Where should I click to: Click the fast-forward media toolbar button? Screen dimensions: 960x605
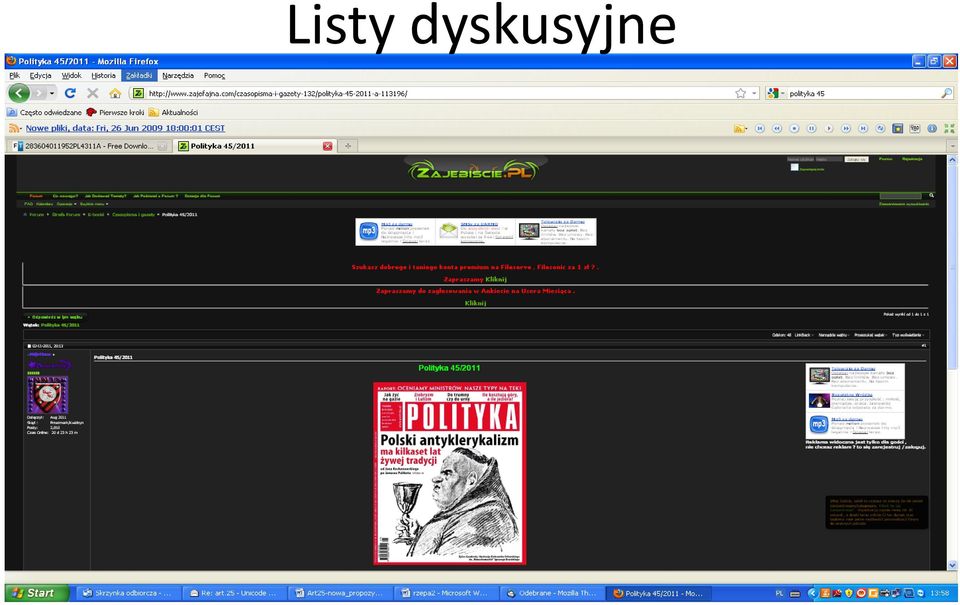click(x=846, y=128)
